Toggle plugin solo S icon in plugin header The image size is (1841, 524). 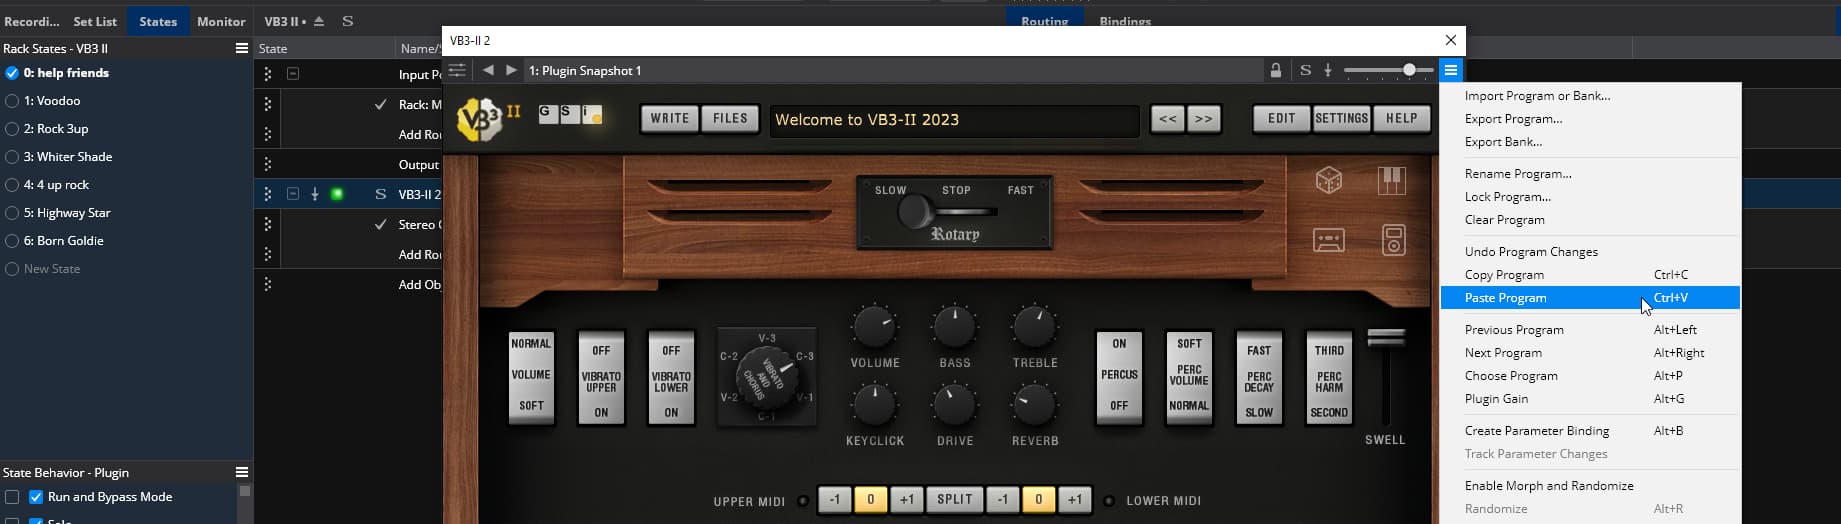(x=1305, y=70)
